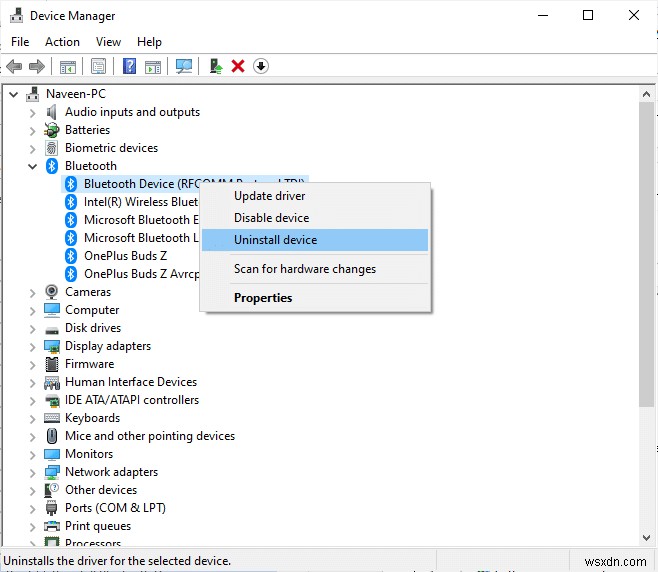The height and width of the screenshot is (572, 658).
Task: Click the Bluetooth category icon
Action: [x=52, y=166]
